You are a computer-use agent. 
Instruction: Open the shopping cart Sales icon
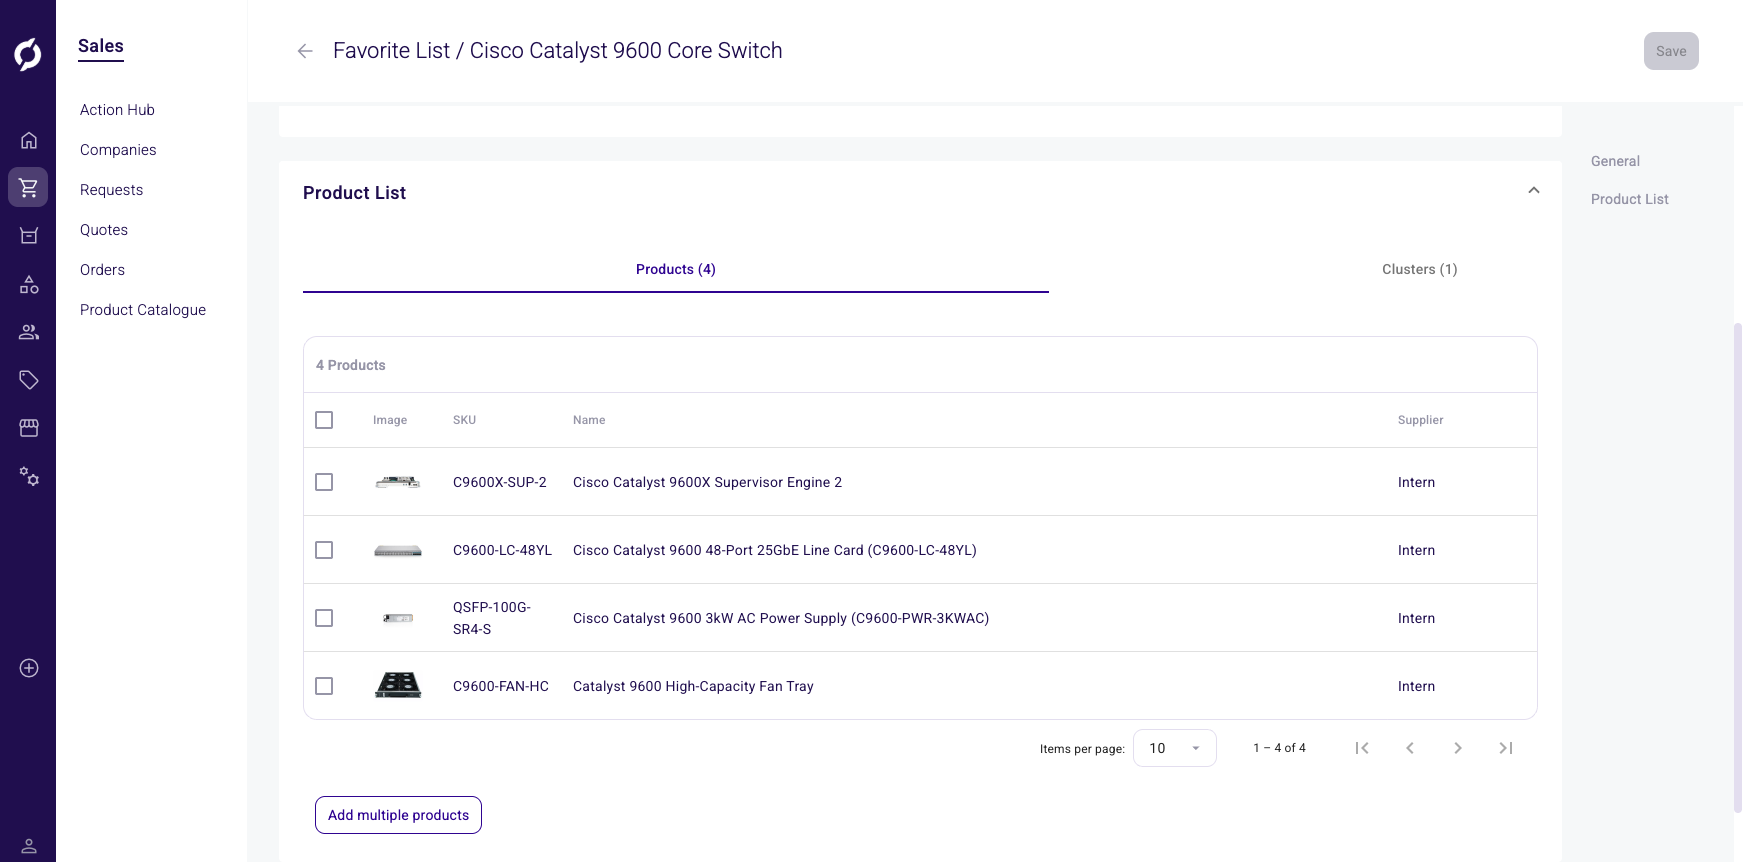(29, 187)
